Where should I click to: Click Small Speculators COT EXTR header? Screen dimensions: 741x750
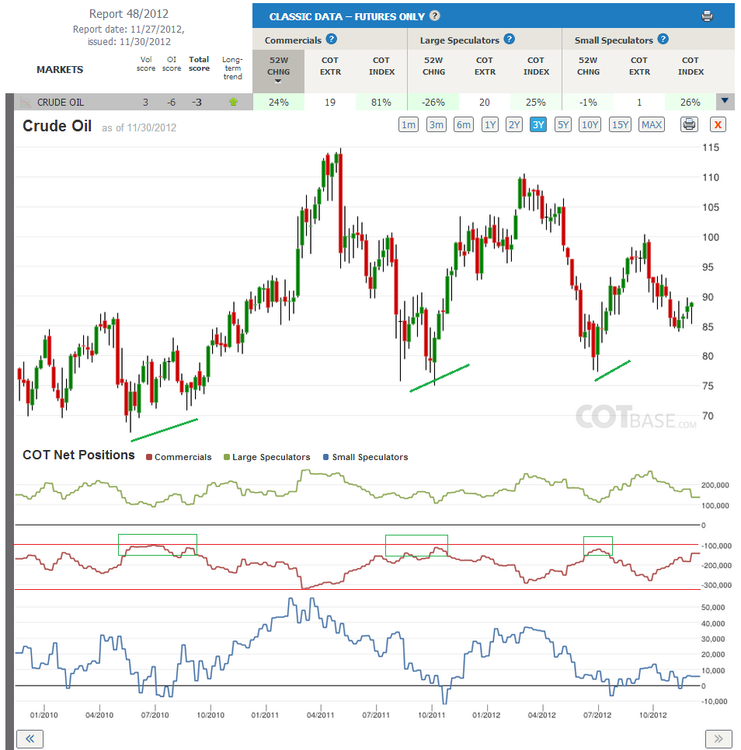(x=639, y=66)
